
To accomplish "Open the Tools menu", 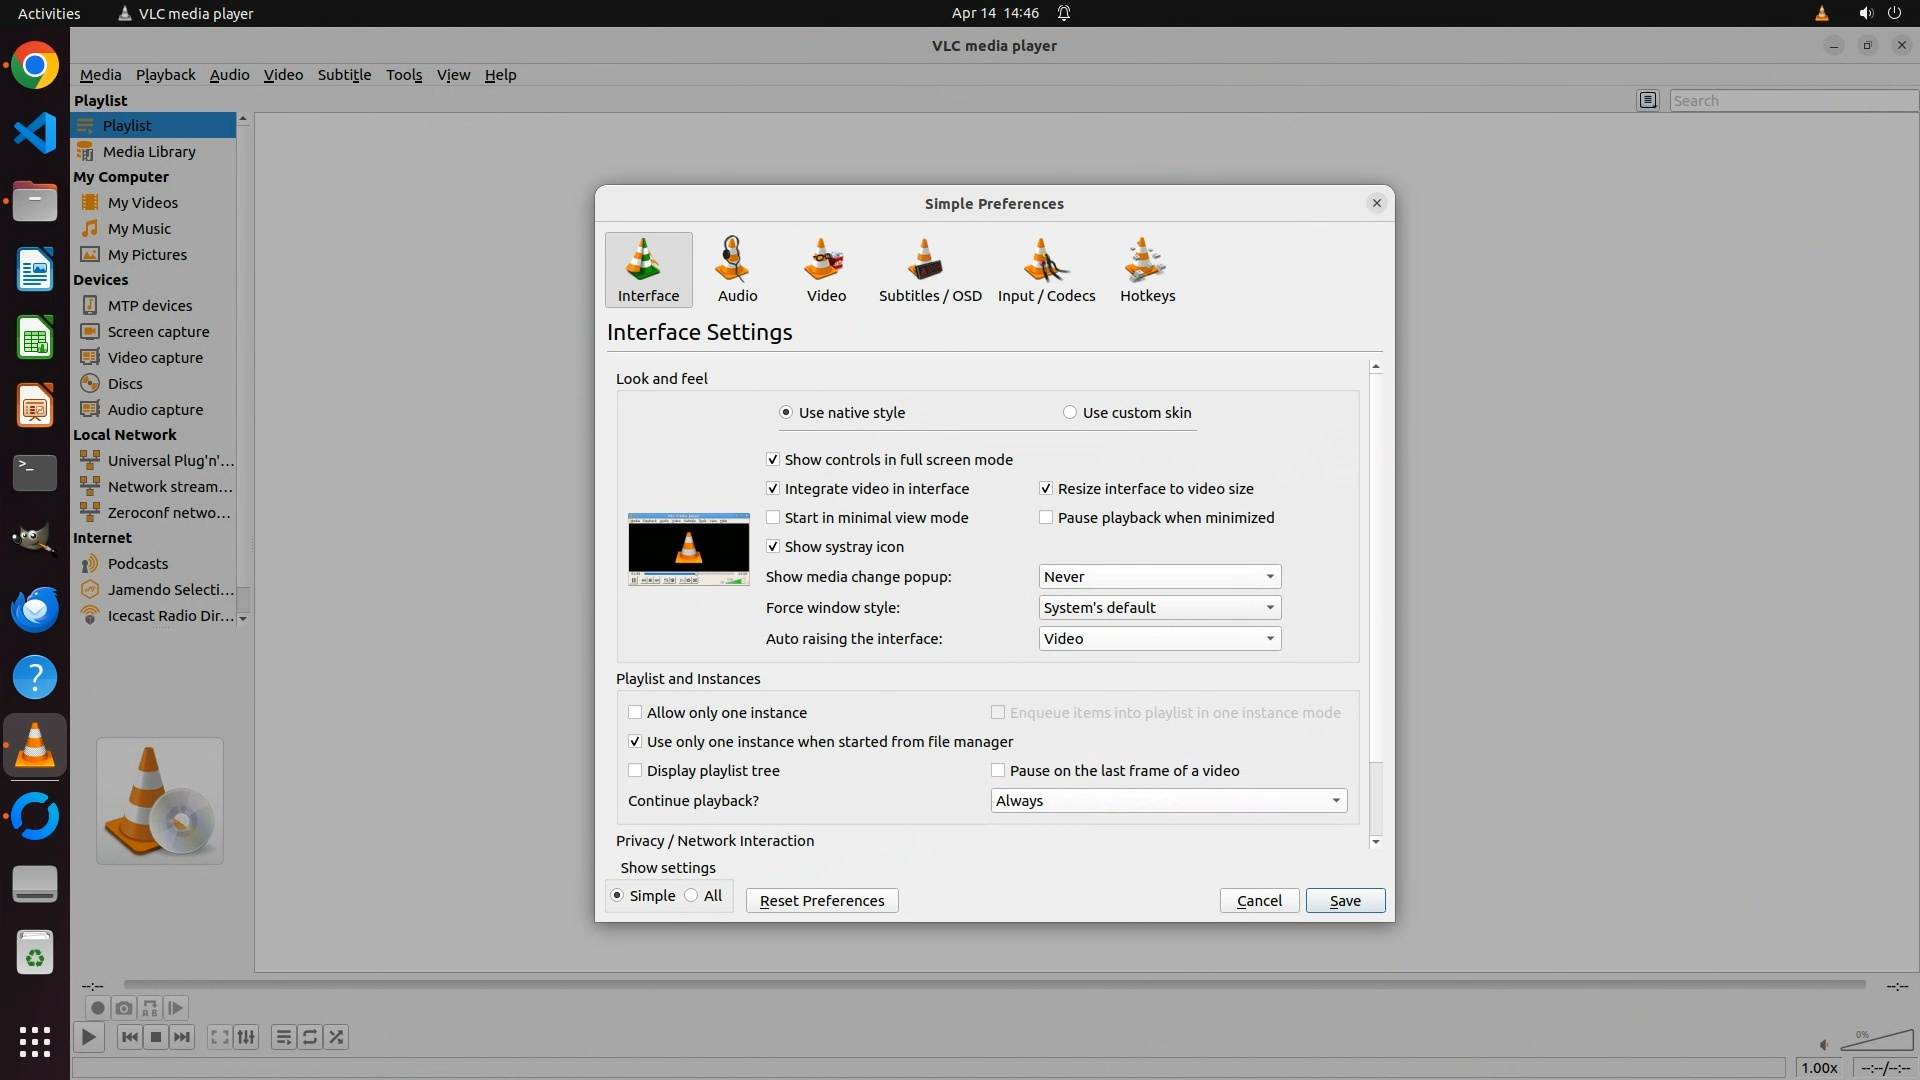I will [404, 75].
